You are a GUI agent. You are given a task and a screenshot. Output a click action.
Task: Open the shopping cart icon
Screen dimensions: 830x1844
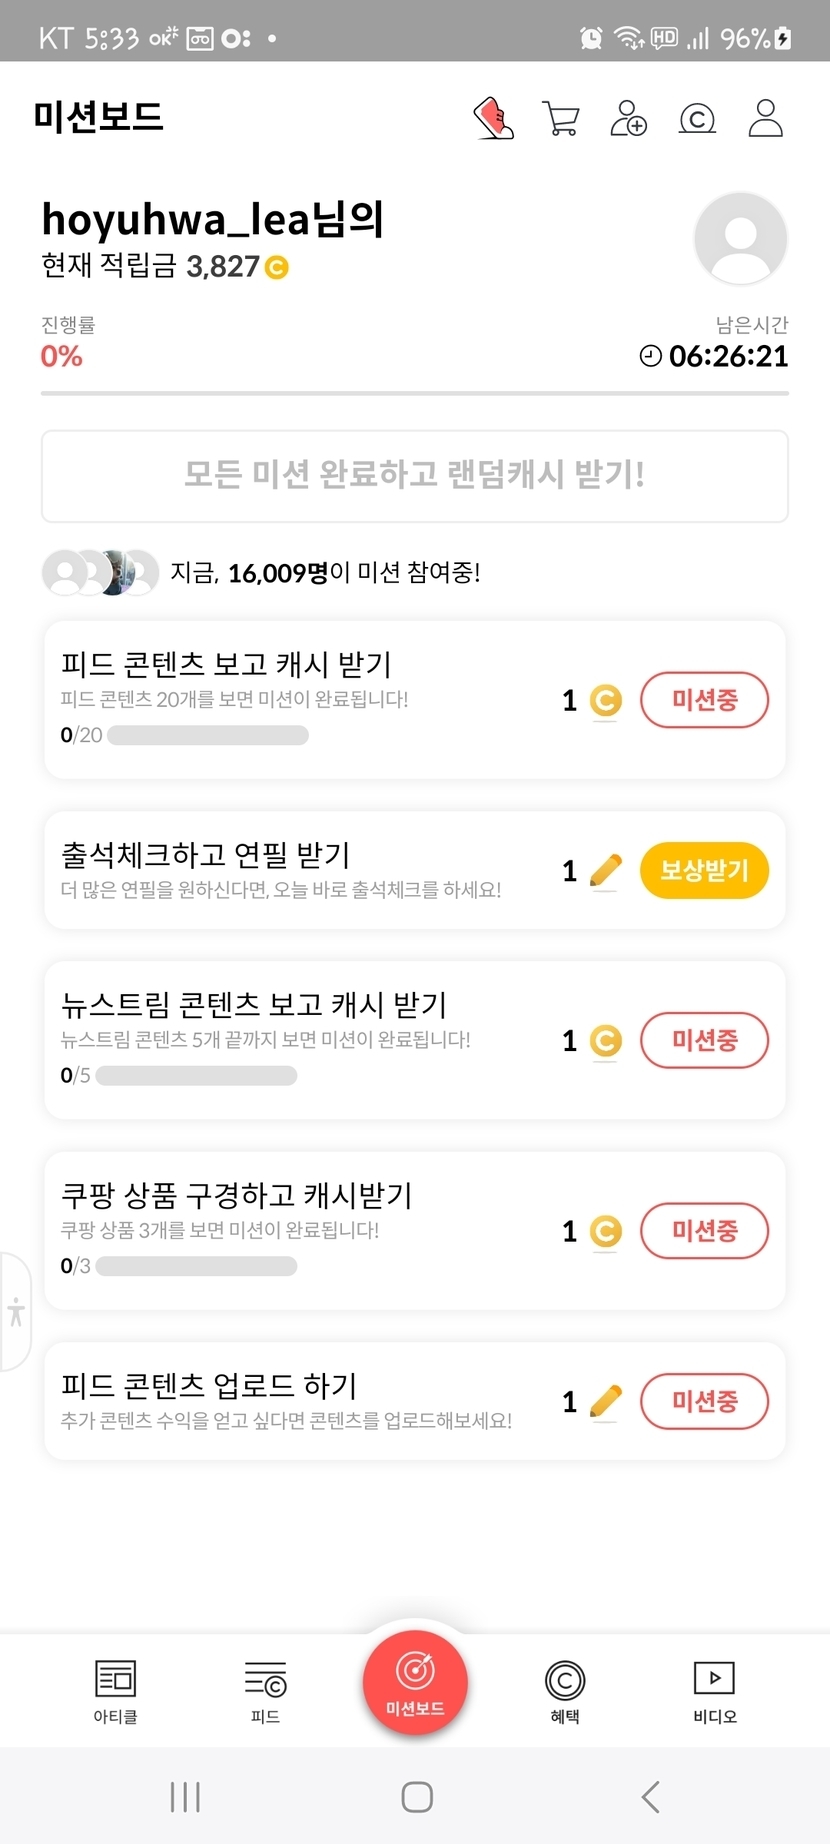(561, 118)
